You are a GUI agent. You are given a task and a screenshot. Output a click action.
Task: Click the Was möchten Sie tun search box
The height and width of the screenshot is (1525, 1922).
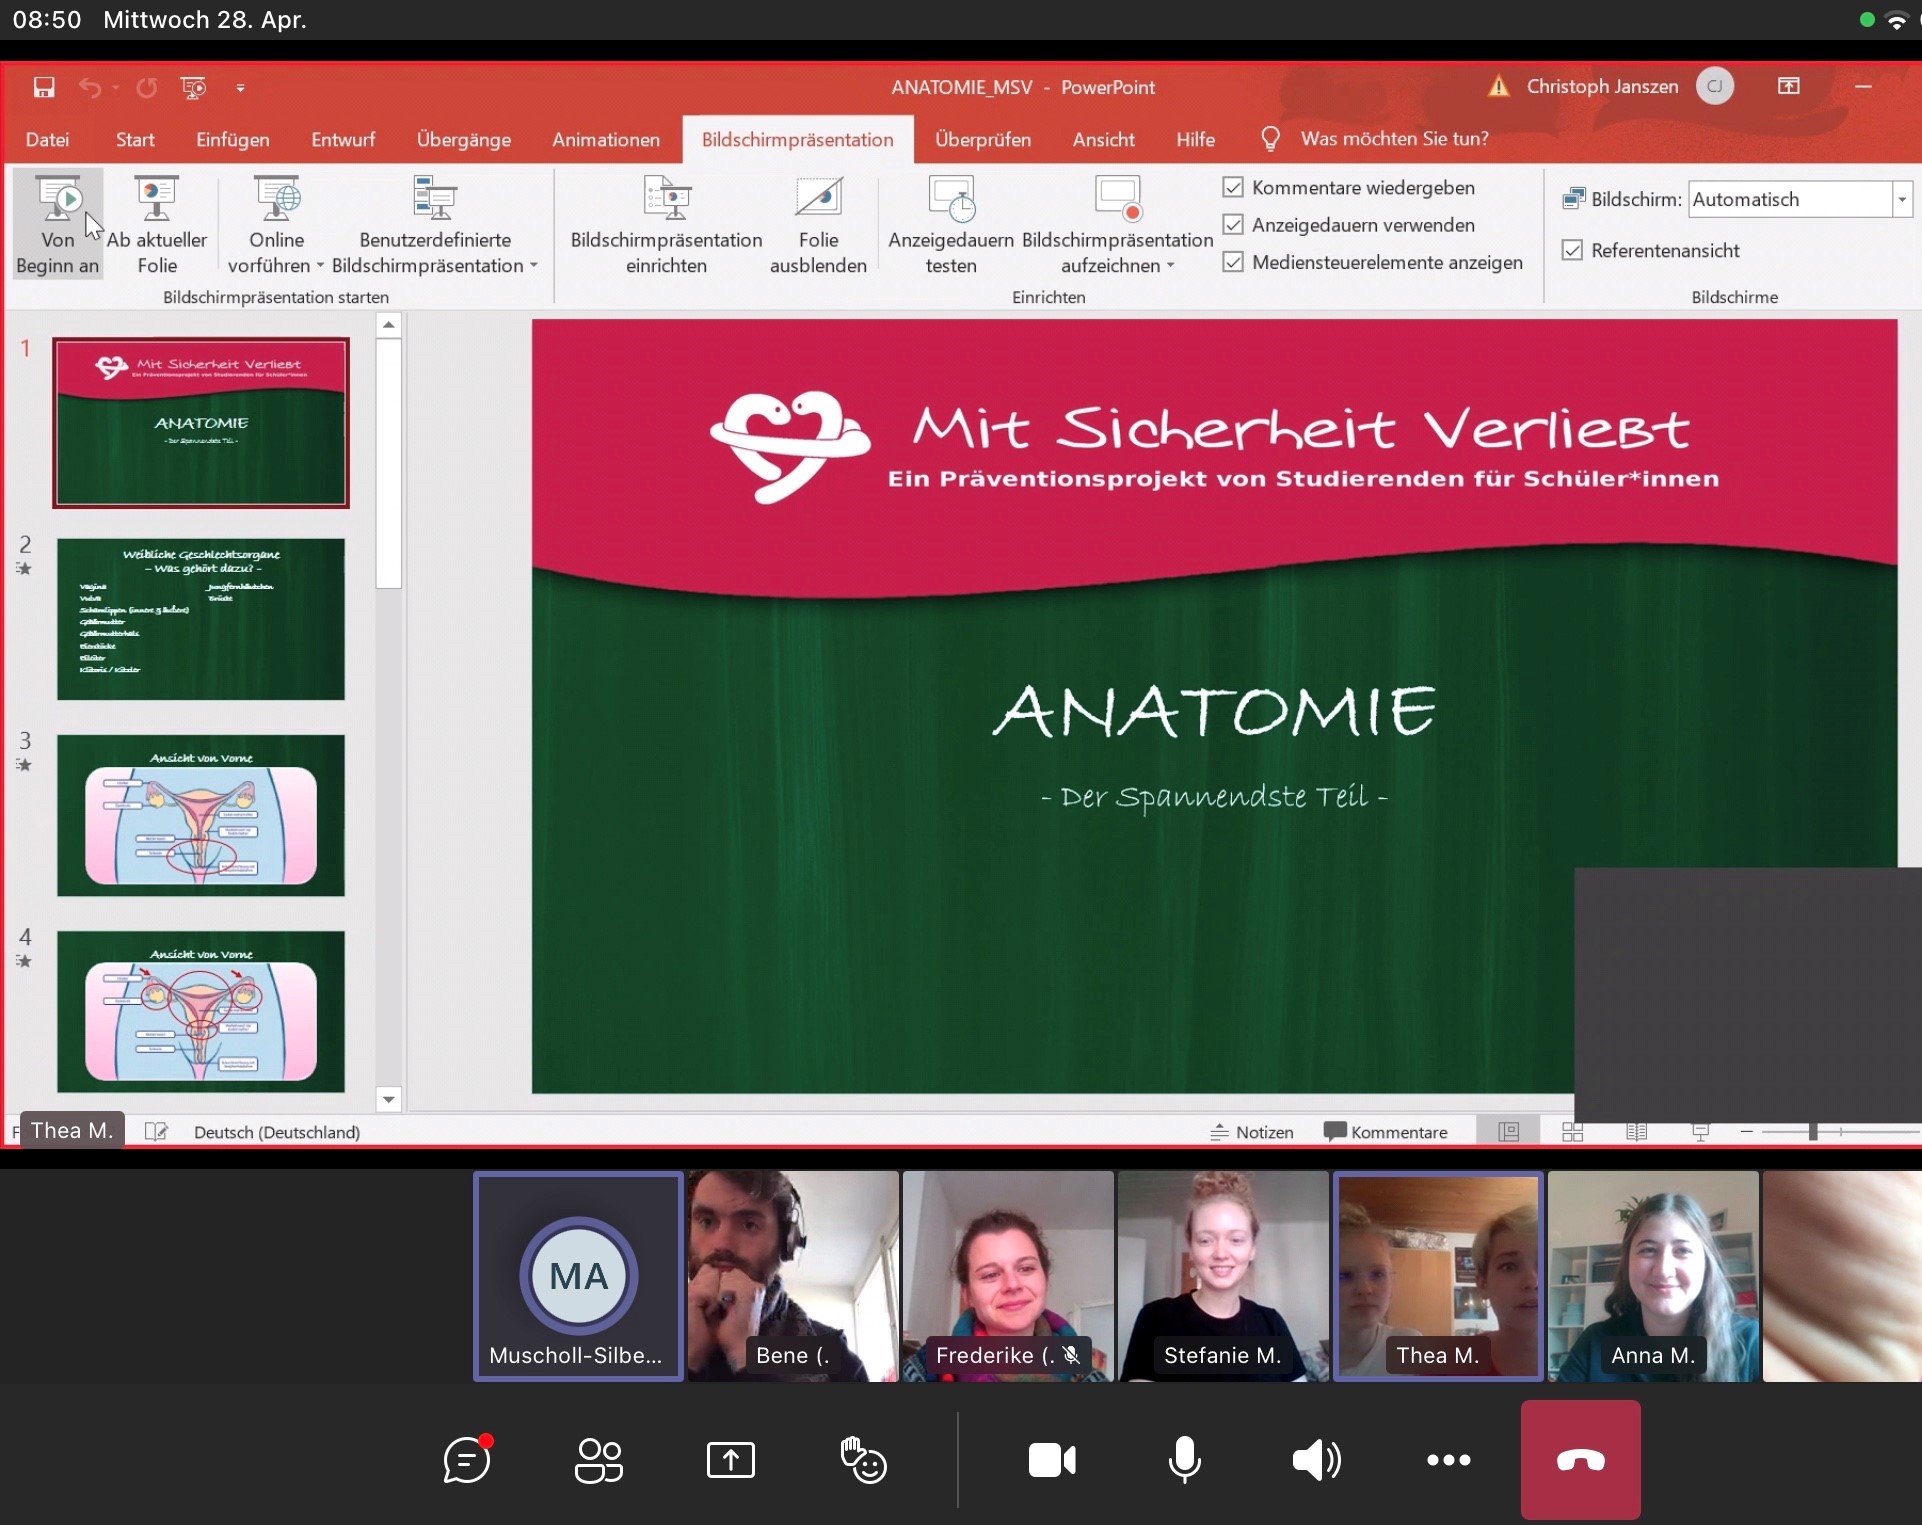(1394, 139)
